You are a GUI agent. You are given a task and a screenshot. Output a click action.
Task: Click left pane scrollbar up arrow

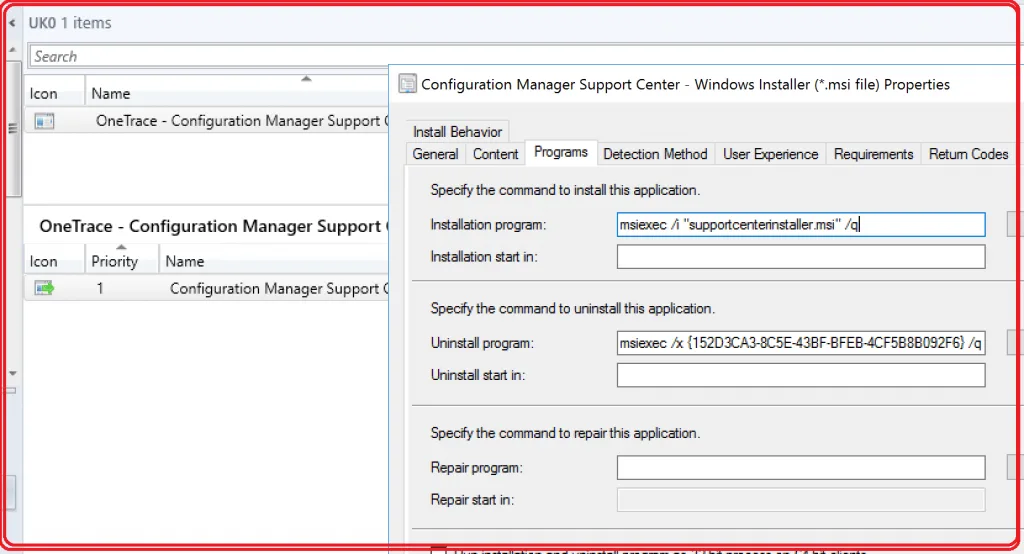[x=12, y=50]
